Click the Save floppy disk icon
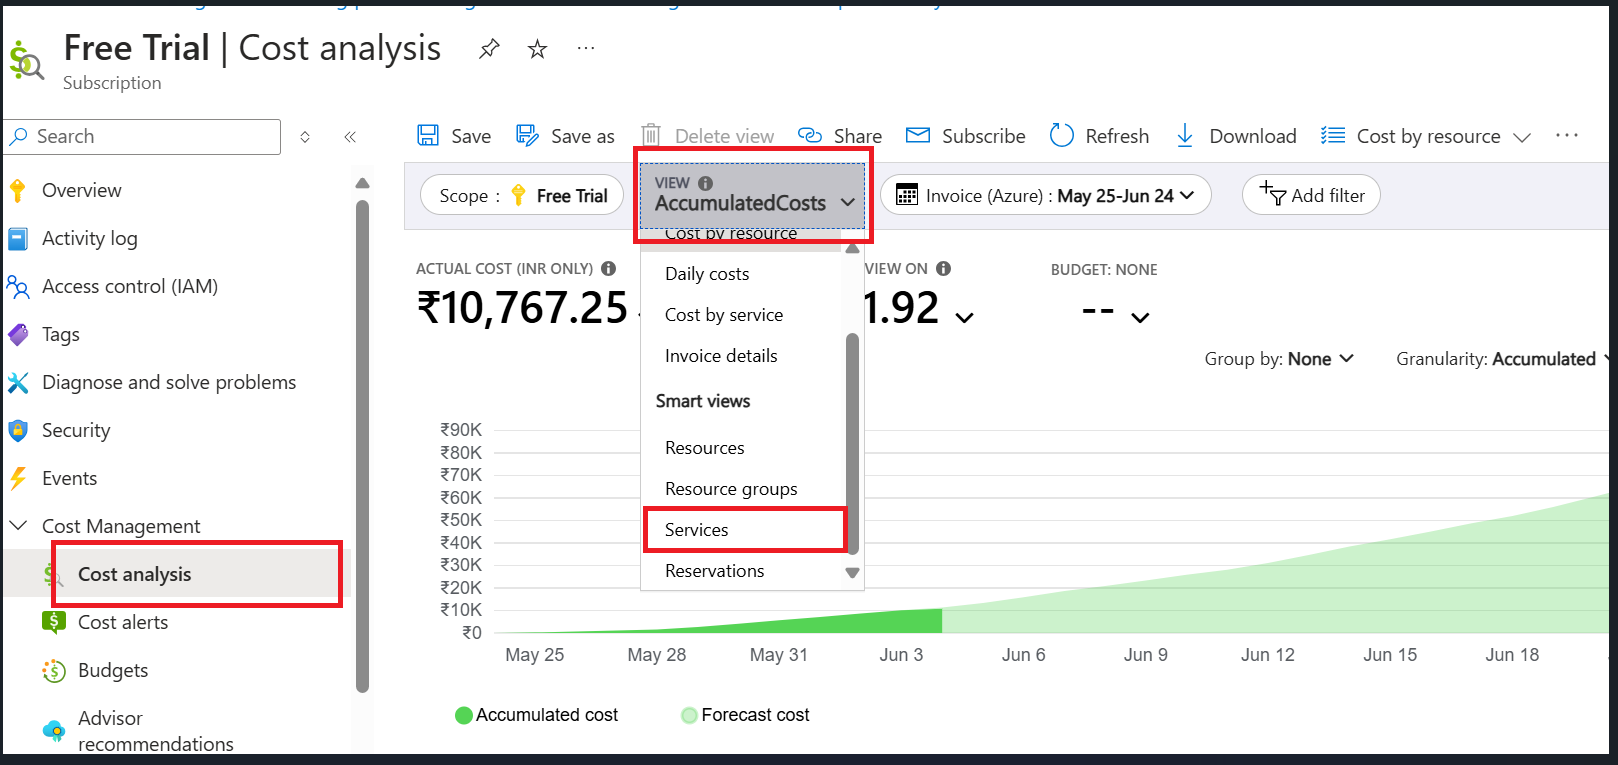Screen dimensions: 1618x765 (x=428, y=136)
